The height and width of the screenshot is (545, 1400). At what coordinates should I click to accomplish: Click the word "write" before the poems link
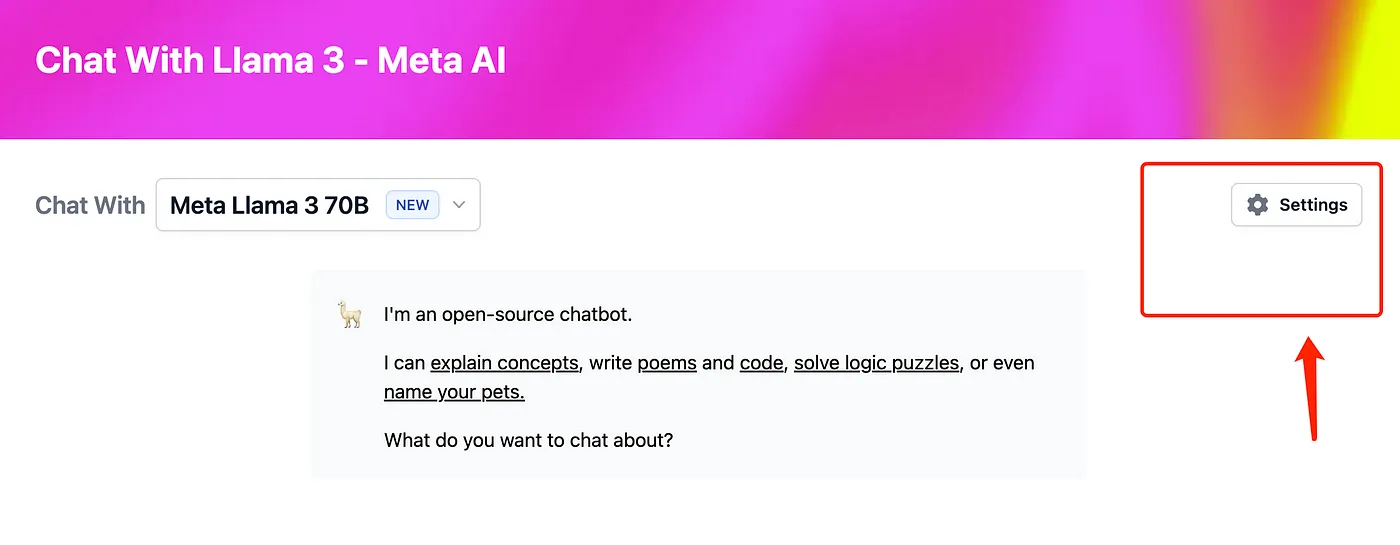[x=611, y=363]
